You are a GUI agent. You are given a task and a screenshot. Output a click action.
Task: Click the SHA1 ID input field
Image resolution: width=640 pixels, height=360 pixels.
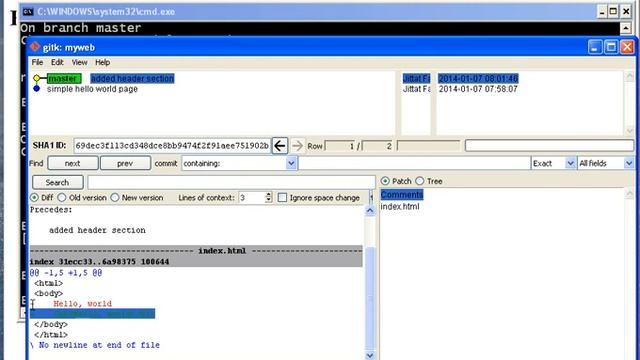172,146
